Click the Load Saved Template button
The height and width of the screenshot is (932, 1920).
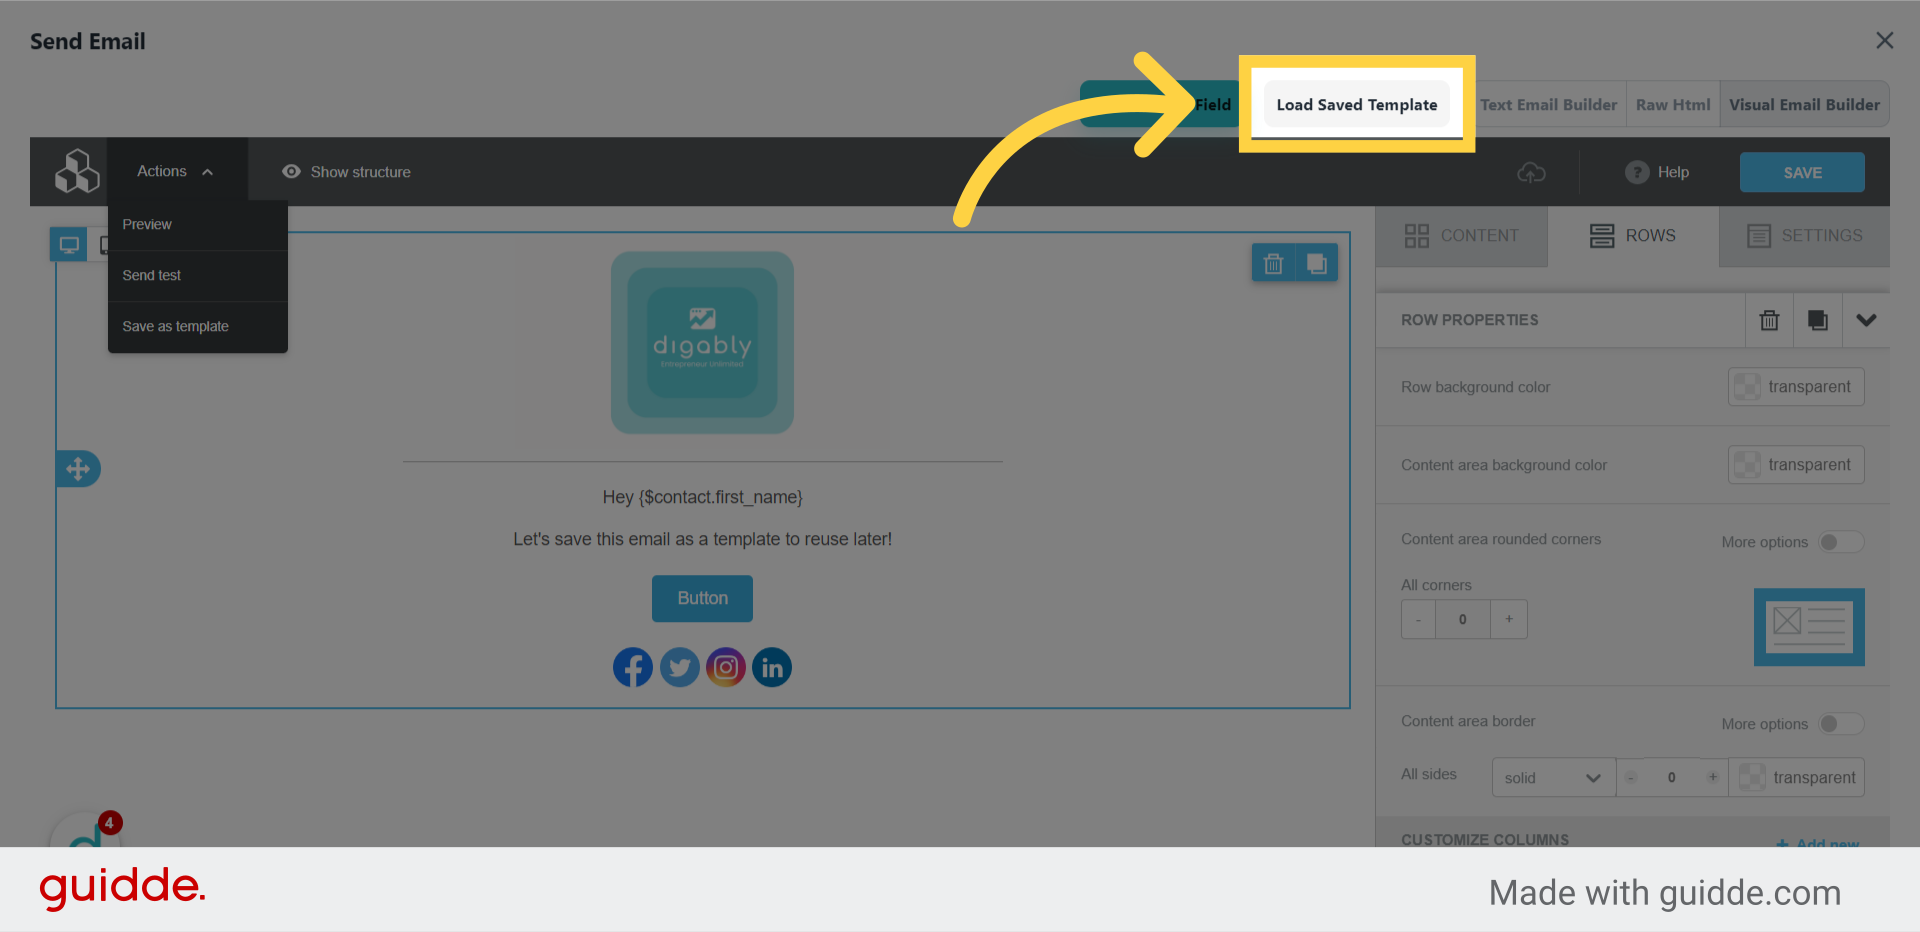point(1356,104)
